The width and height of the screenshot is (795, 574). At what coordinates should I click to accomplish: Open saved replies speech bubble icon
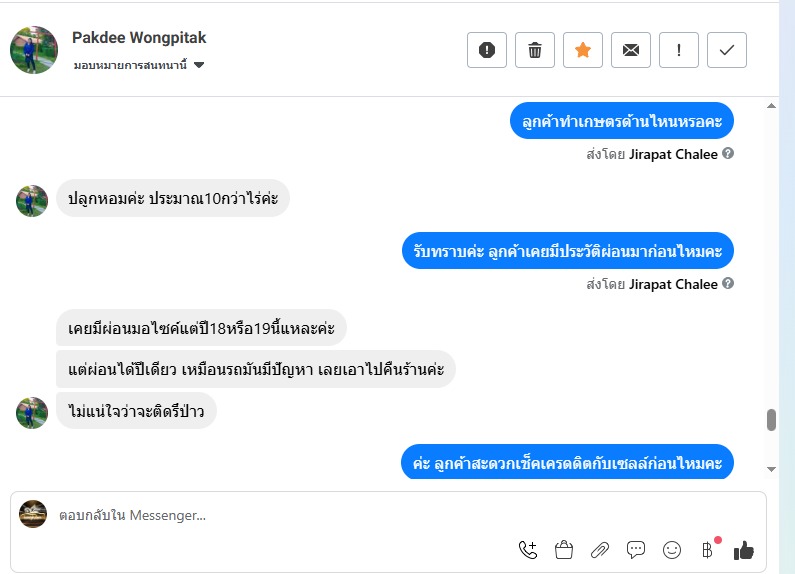(x=636, y=549)
